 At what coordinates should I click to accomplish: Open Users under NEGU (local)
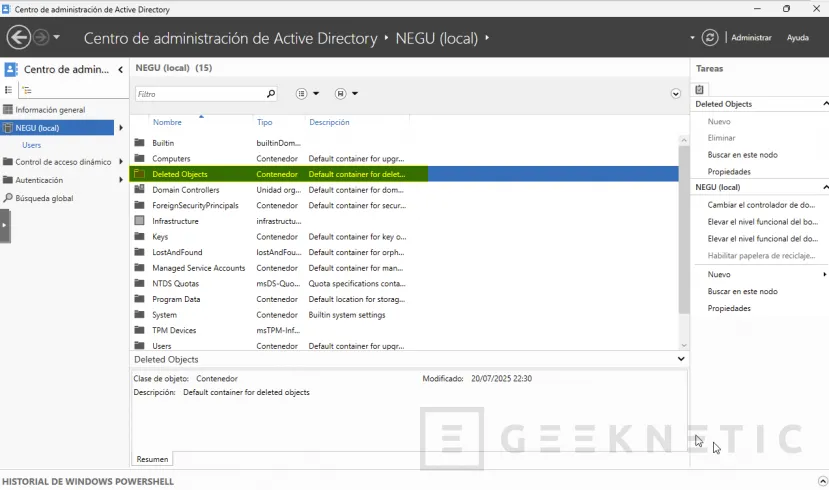coord(31,145)
